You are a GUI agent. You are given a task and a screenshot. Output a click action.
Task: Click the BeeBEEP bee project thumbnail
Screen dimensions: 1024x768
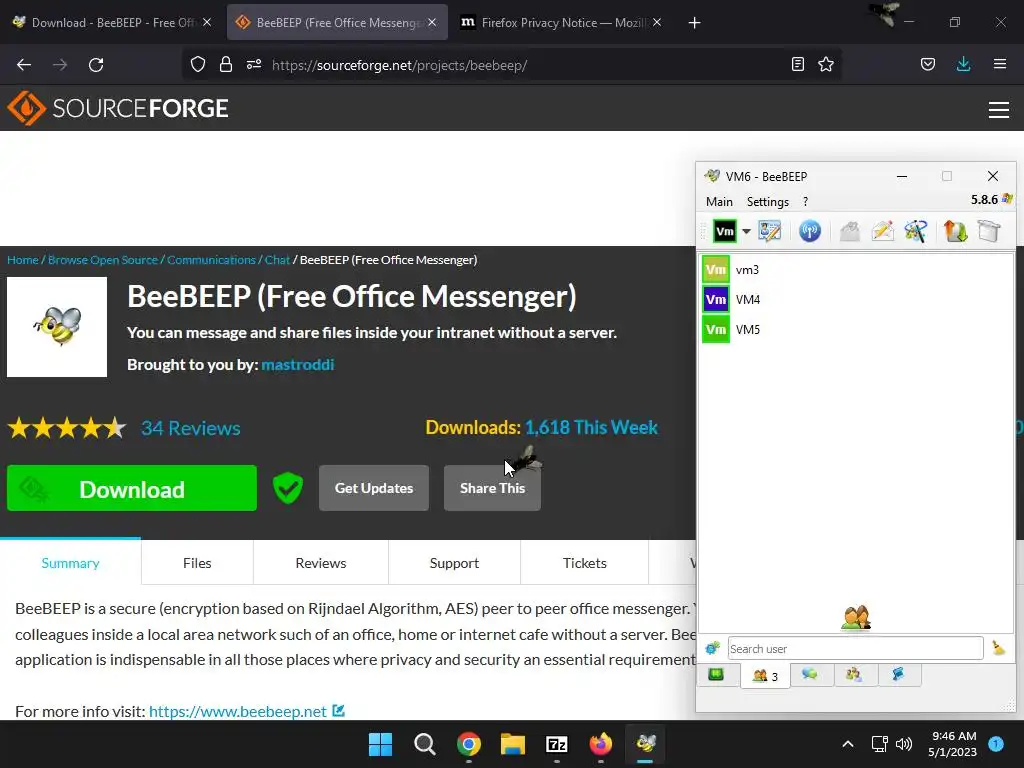57,327
